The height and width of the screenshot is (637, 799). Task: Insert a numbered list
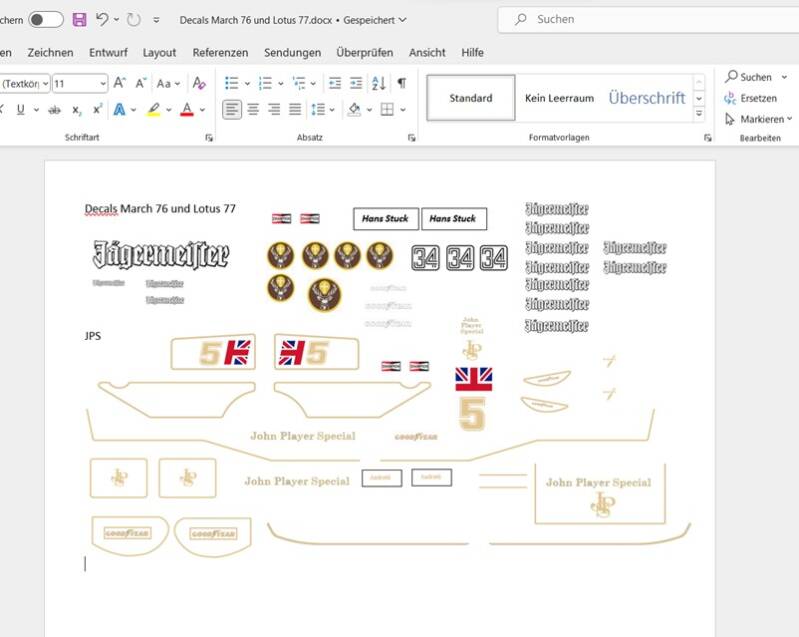265,83
